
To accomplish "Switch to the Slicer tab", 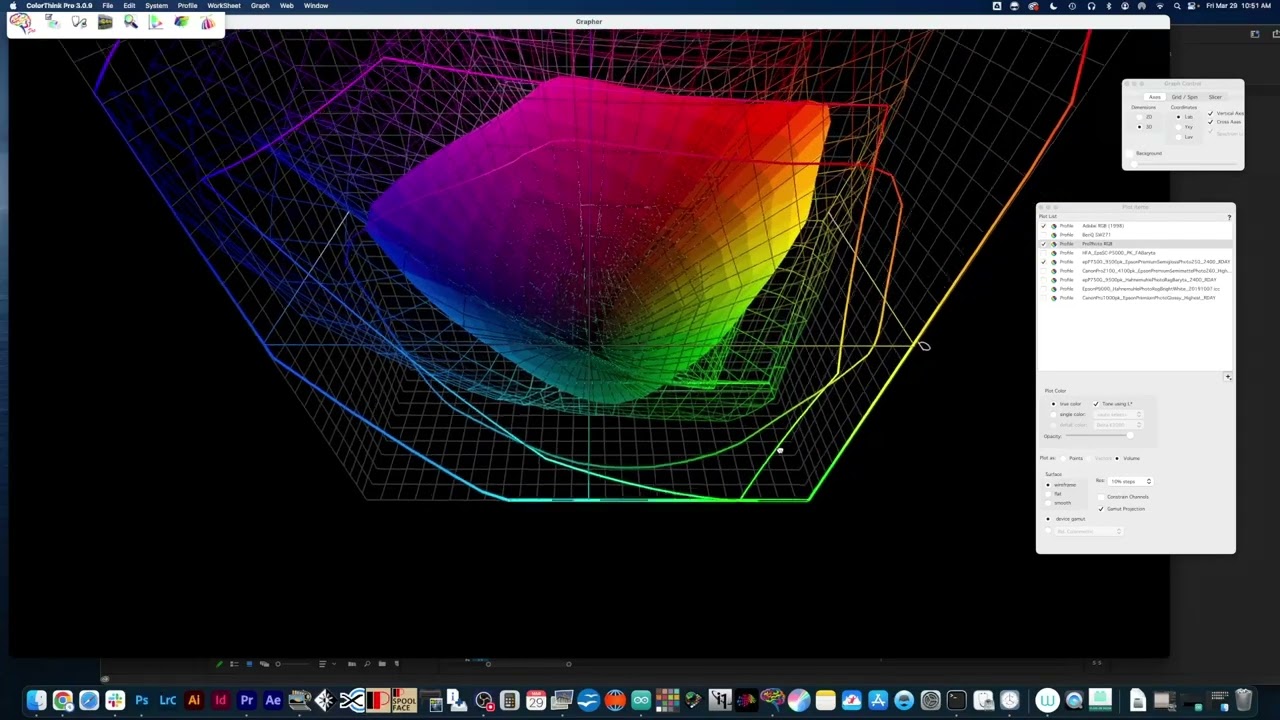I will click(x=1215, y=97).
